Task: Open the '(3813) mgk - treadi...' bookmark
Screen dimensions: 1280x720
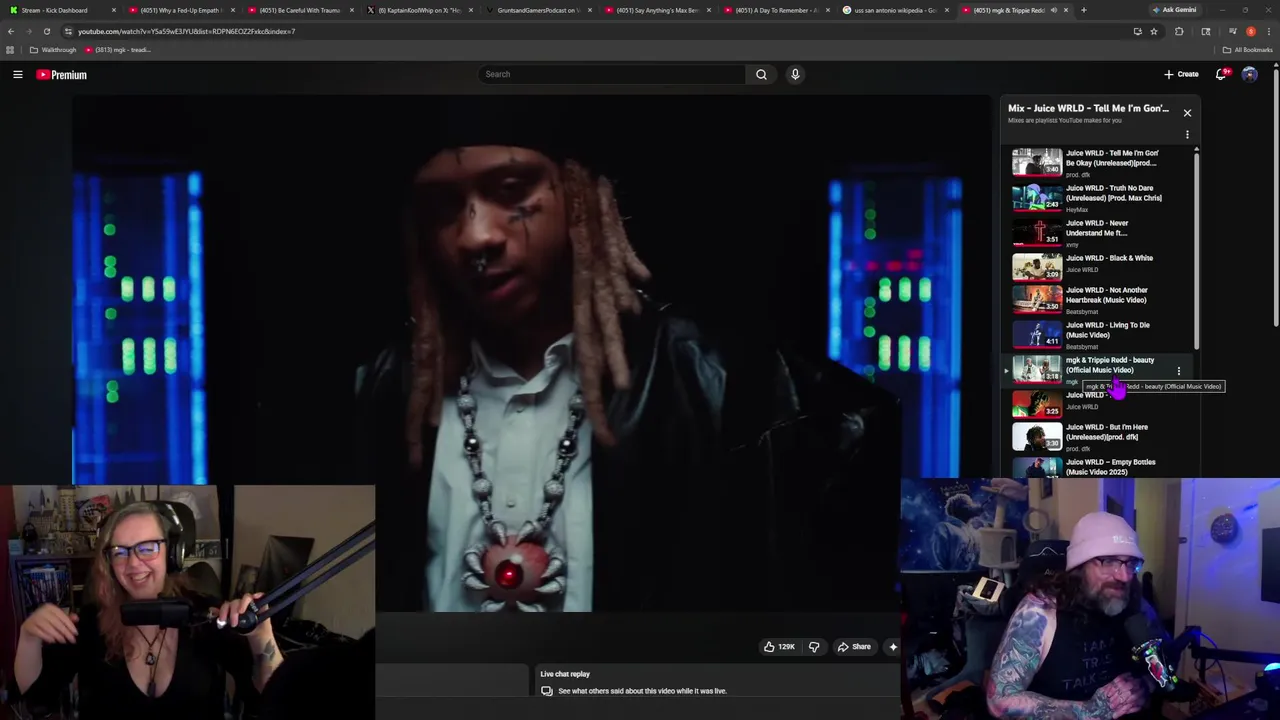Action: (x=118, y=50)
